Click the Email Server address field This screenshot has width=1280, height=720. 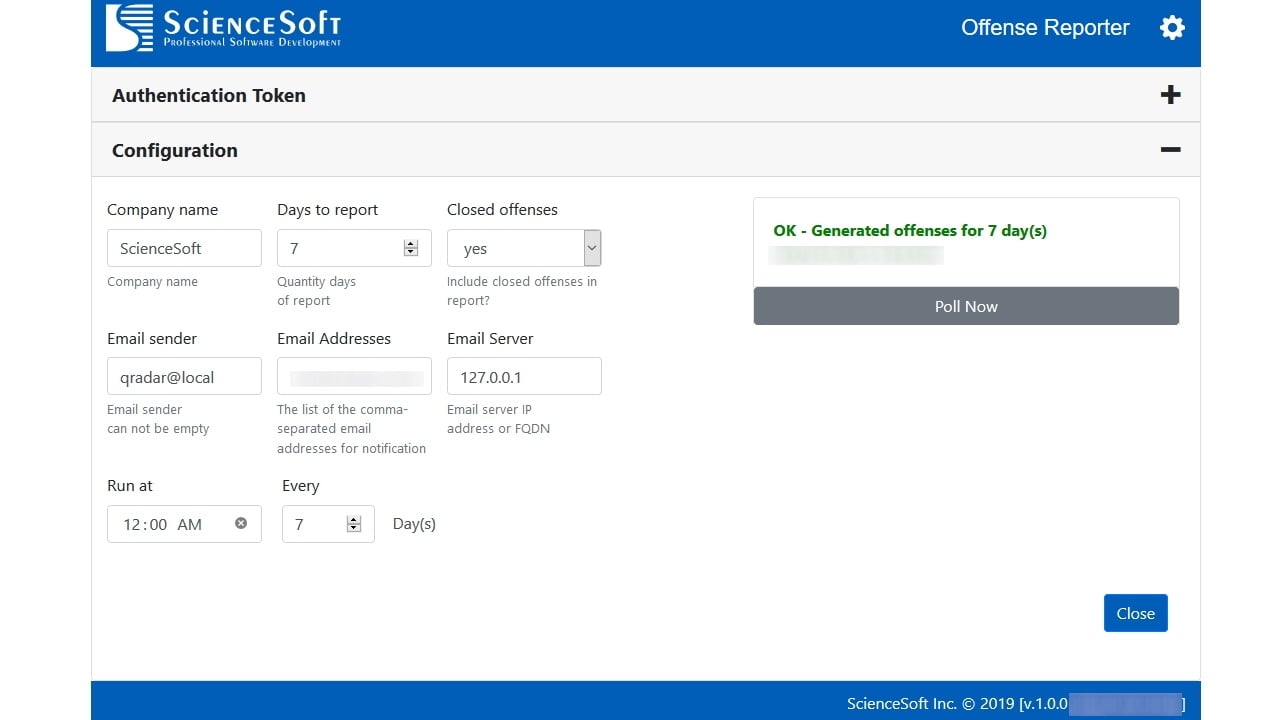[x=524, y=377]
